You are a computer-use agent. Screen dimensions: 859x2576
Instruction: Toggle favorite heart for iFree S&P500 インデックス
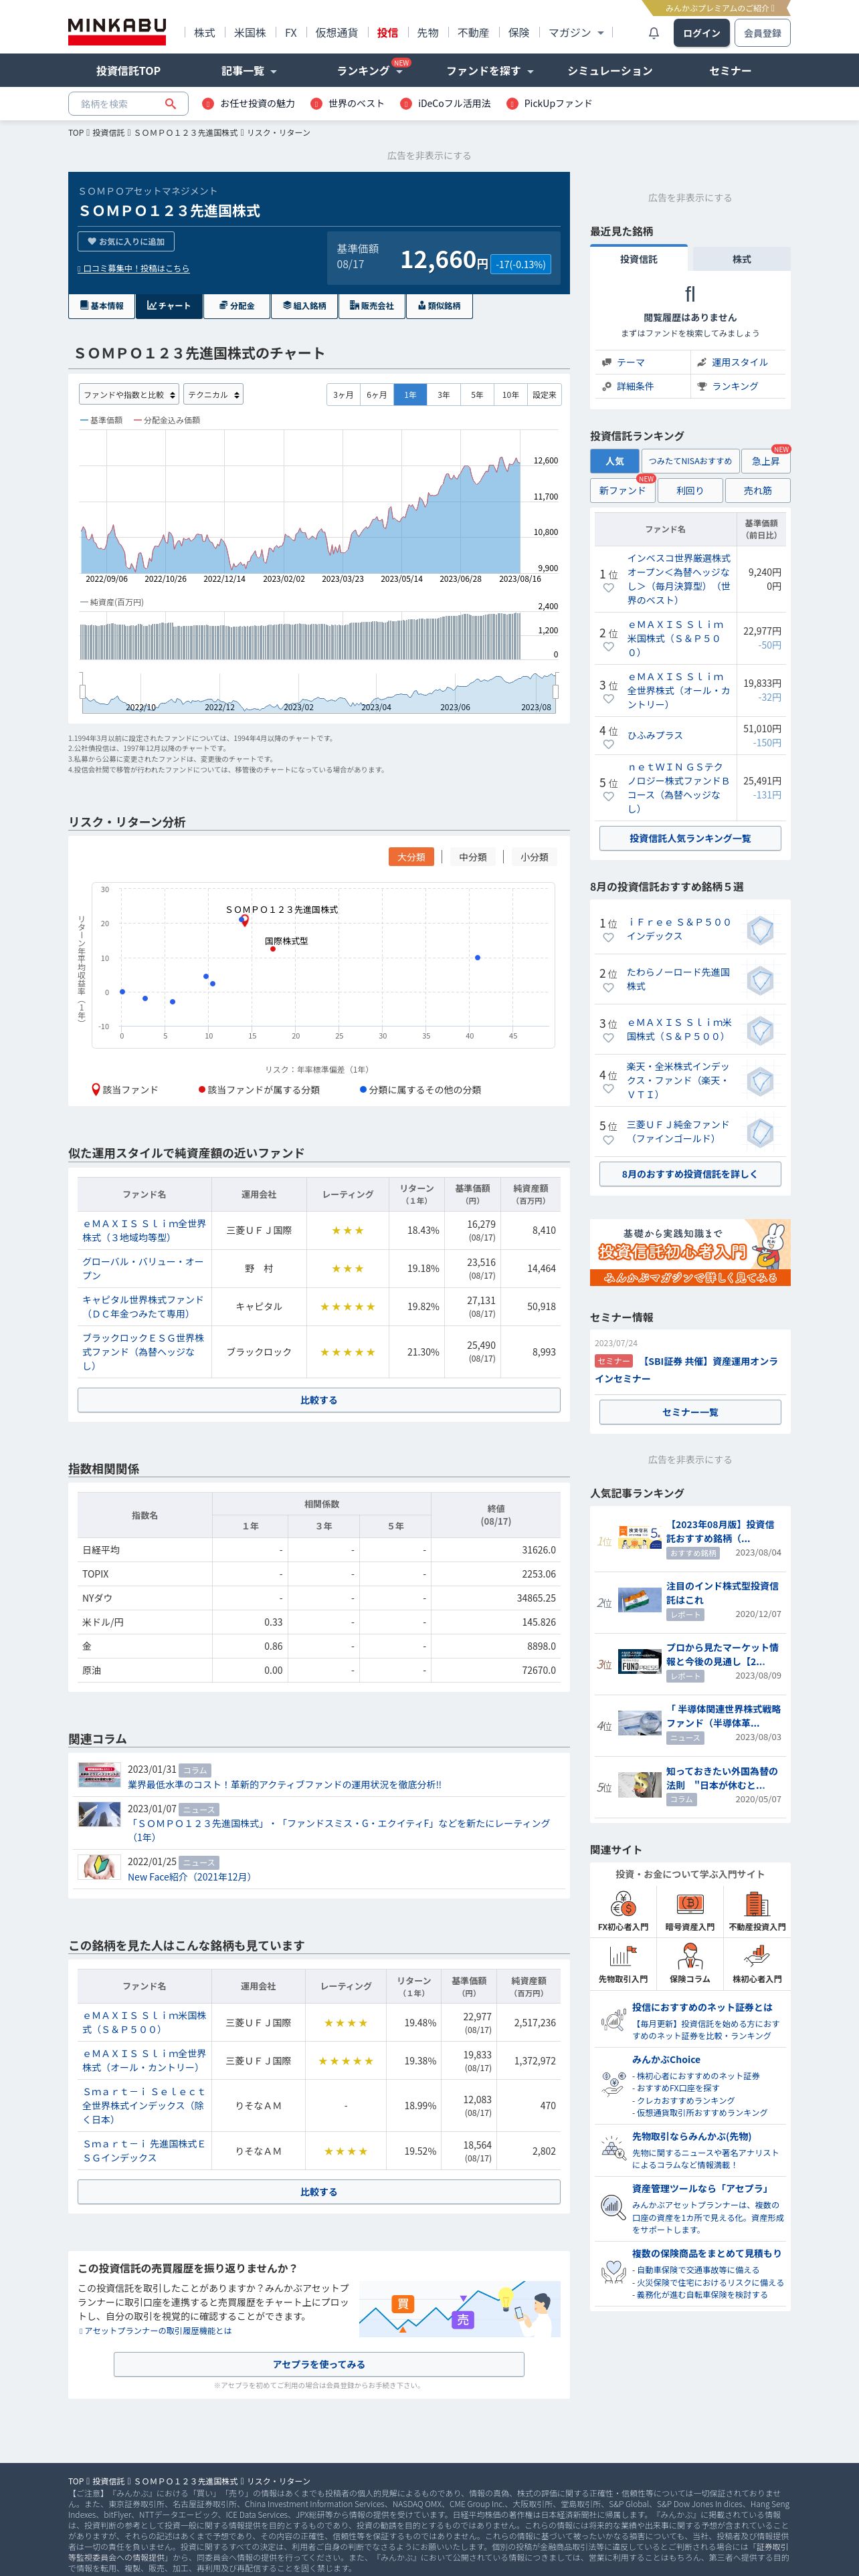point(608,937)
